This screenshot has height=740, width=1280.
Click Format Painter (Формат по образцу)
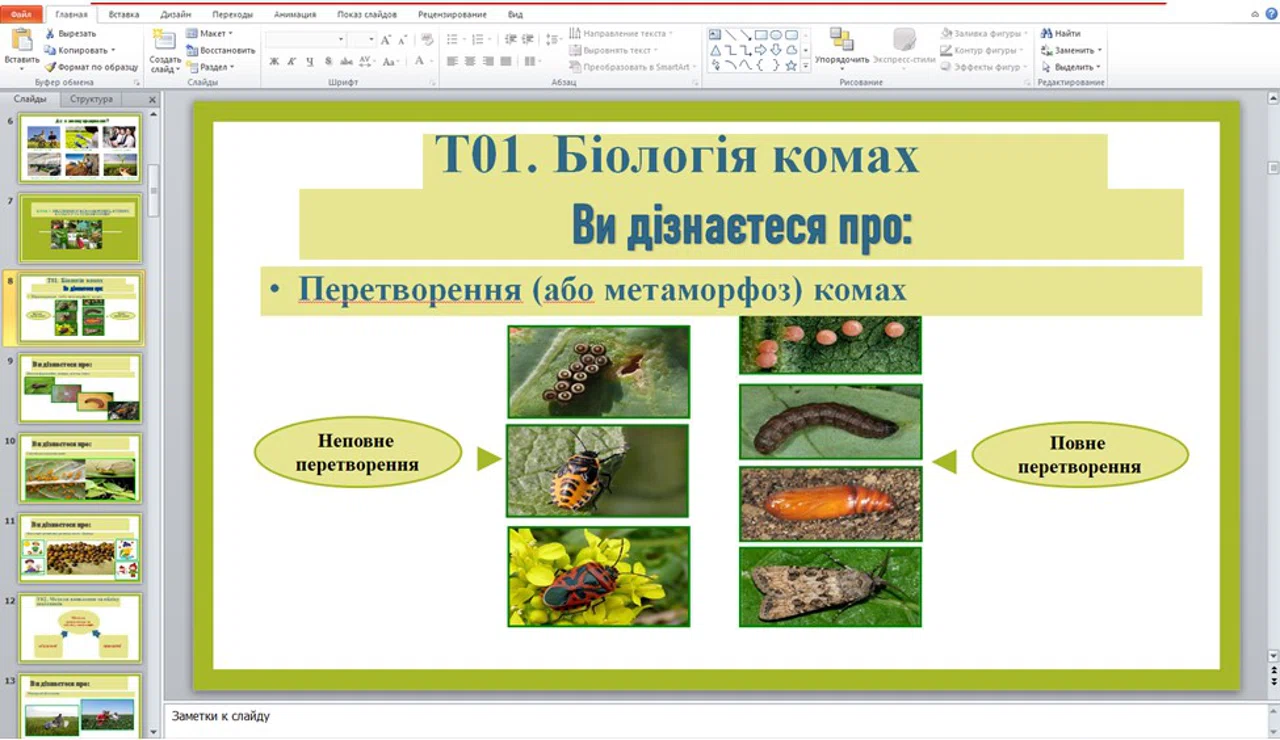(91, 67)
